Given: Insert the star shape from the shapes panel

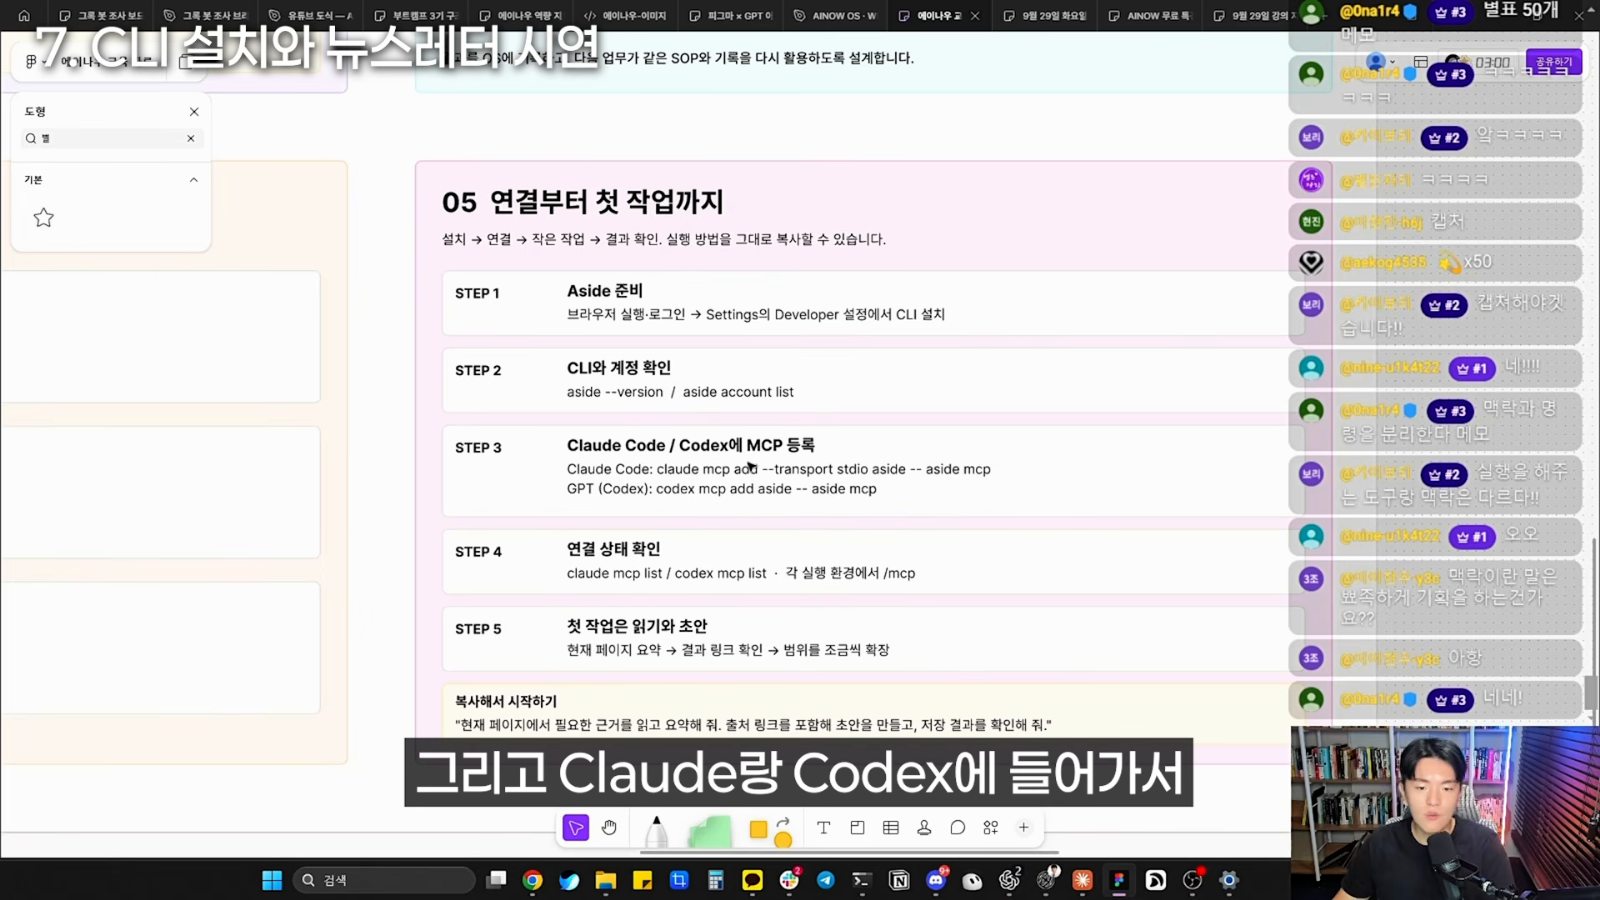Looking at the screenshot, I should (x=43, y=218).
